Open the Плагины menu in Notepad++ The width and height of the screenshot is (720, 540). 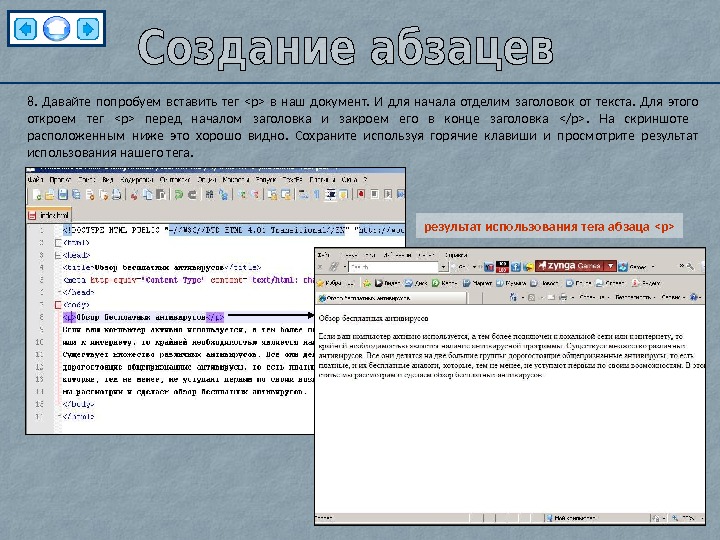(322, 180)
